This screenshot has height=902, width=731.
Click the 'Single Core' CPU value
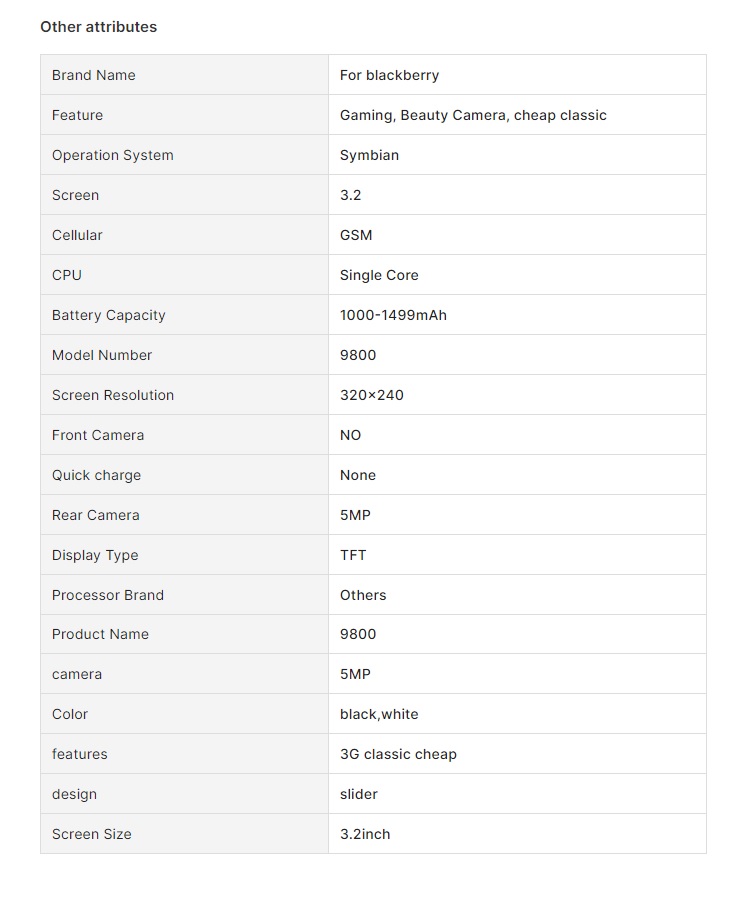pyautogui.click(x=379, y=275)
